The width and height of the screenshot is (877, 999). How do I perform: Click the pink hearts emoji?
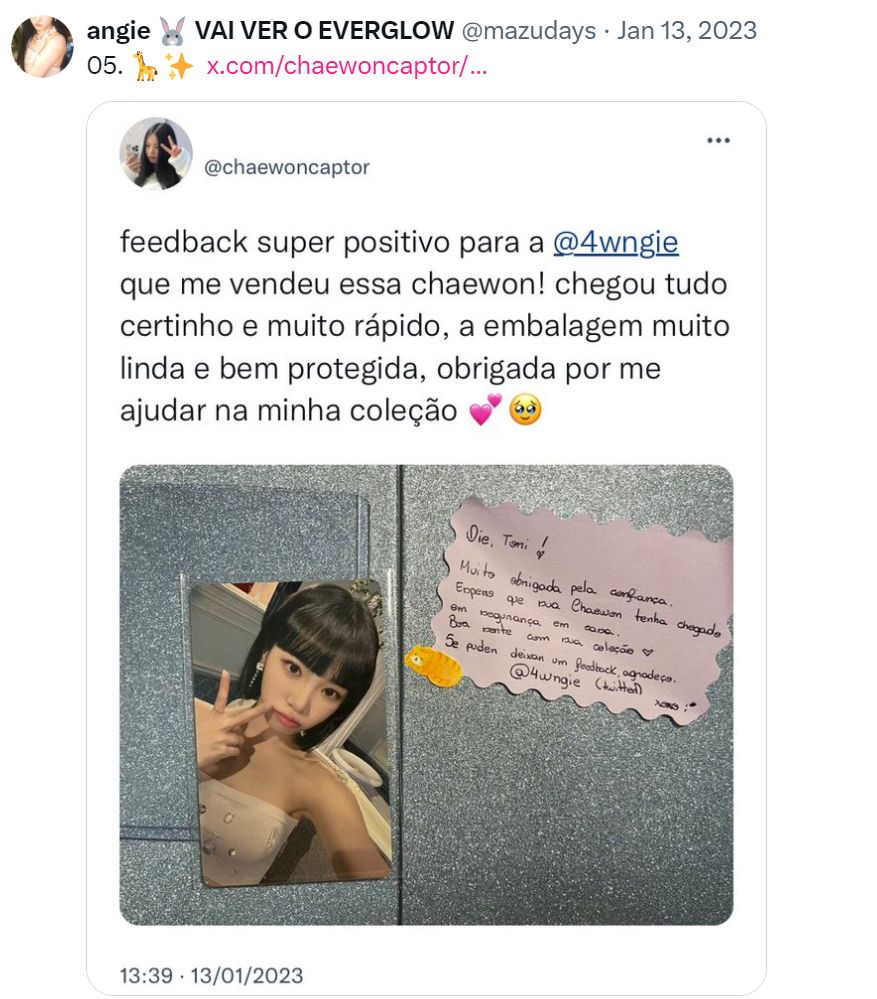pyautogui.click(x=485, y=410)
